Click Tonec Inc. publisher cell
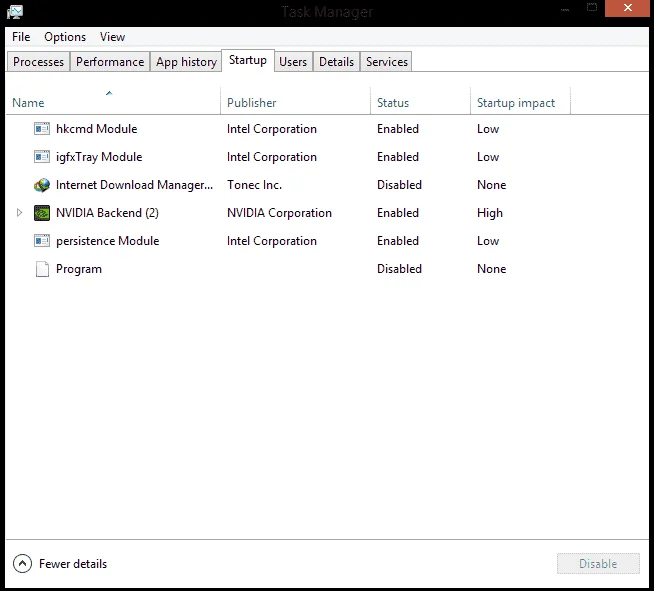The height and width of the screenshot is (591, 654). (254, 185)
